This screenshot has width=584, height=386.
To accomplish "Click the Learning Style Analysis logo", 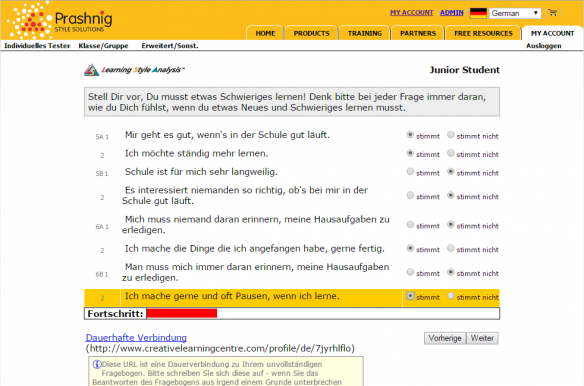I will [x=134, y=70].
